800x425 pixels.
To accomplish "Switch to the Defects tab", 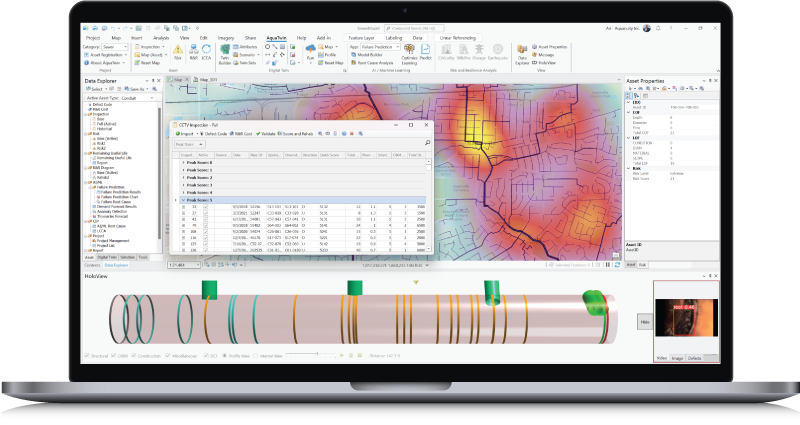I will [x=696, y=357].
